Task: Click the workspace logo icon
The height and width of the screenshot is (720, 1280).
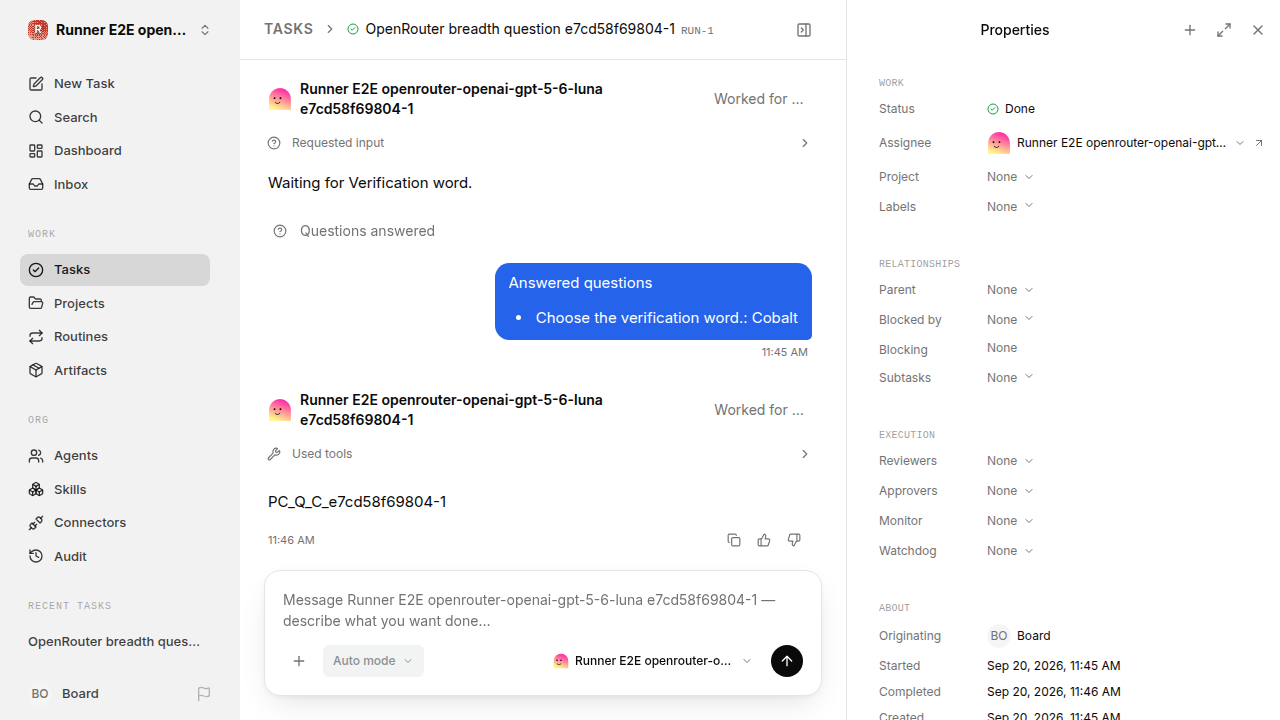Action: 38,30
